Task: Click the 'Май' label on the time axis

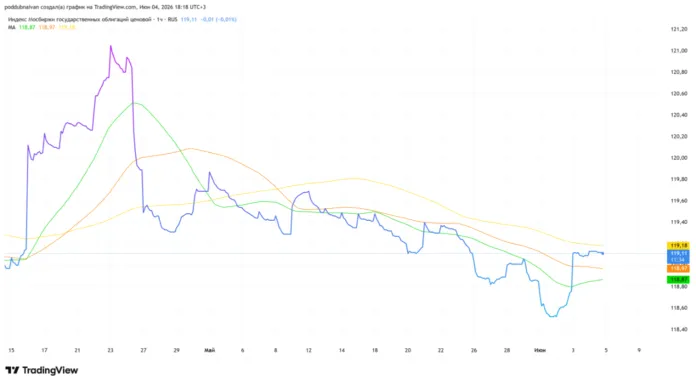Action: pos(210,350)
